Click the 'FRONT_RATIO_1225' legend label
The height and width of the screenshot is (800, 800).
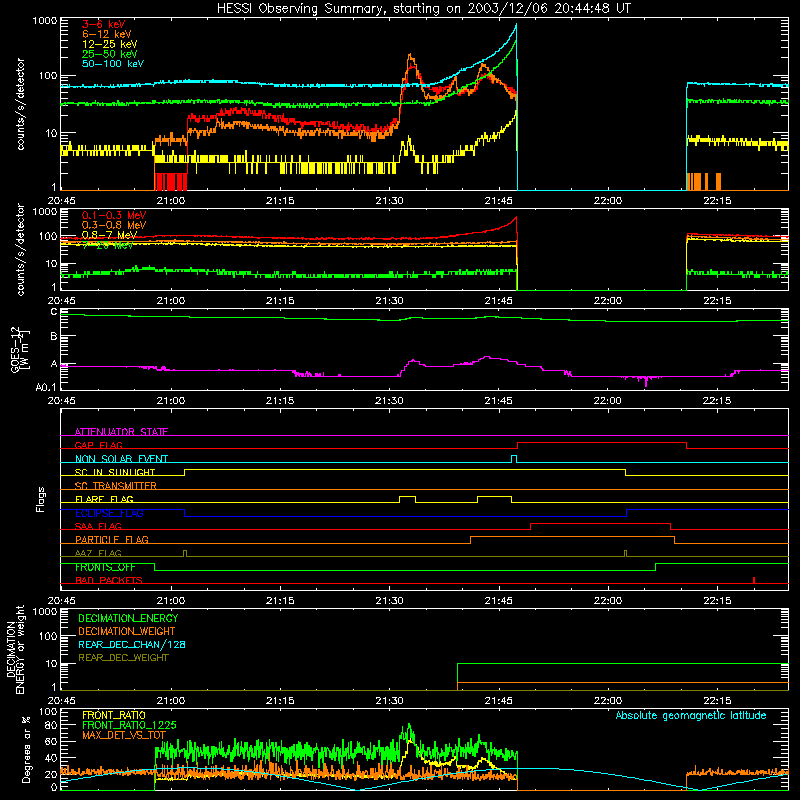point(129,725)
